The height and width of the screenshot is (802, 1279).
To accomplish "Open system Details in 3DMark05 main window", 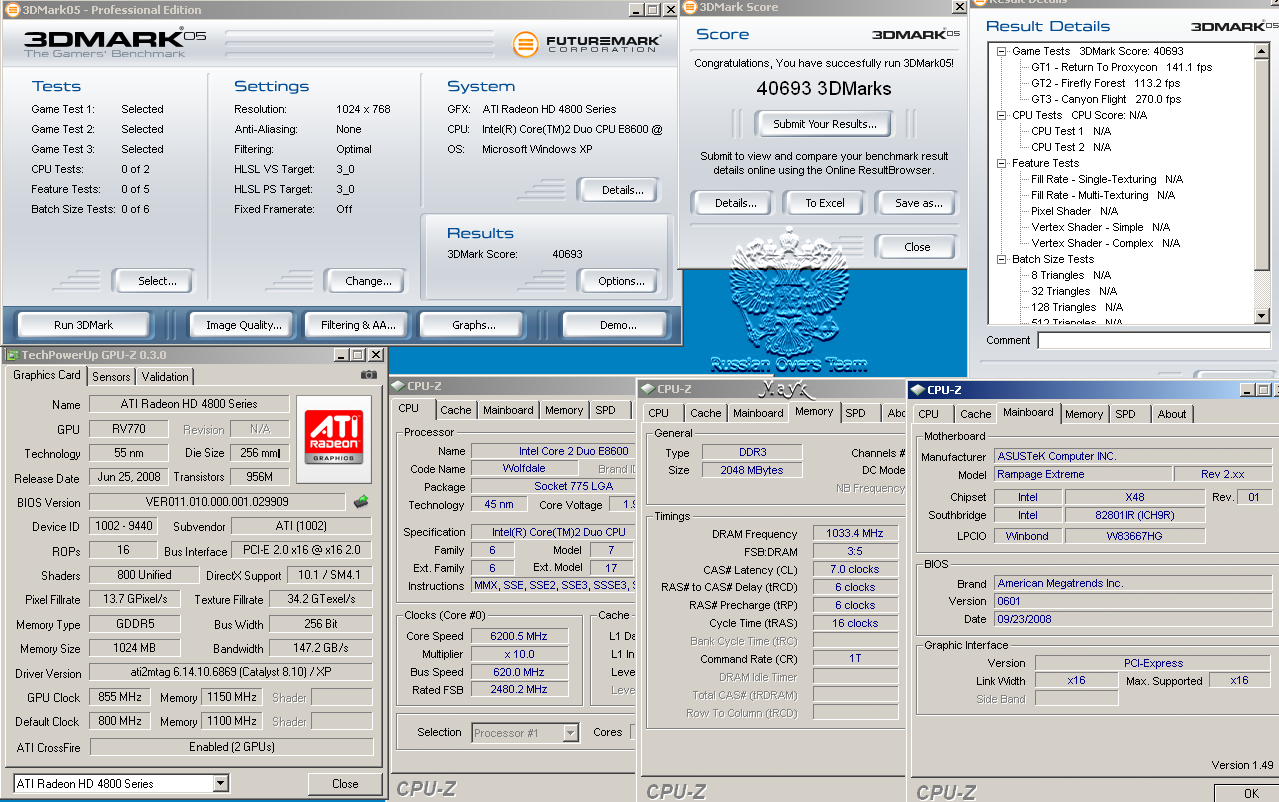I will 618,190.
